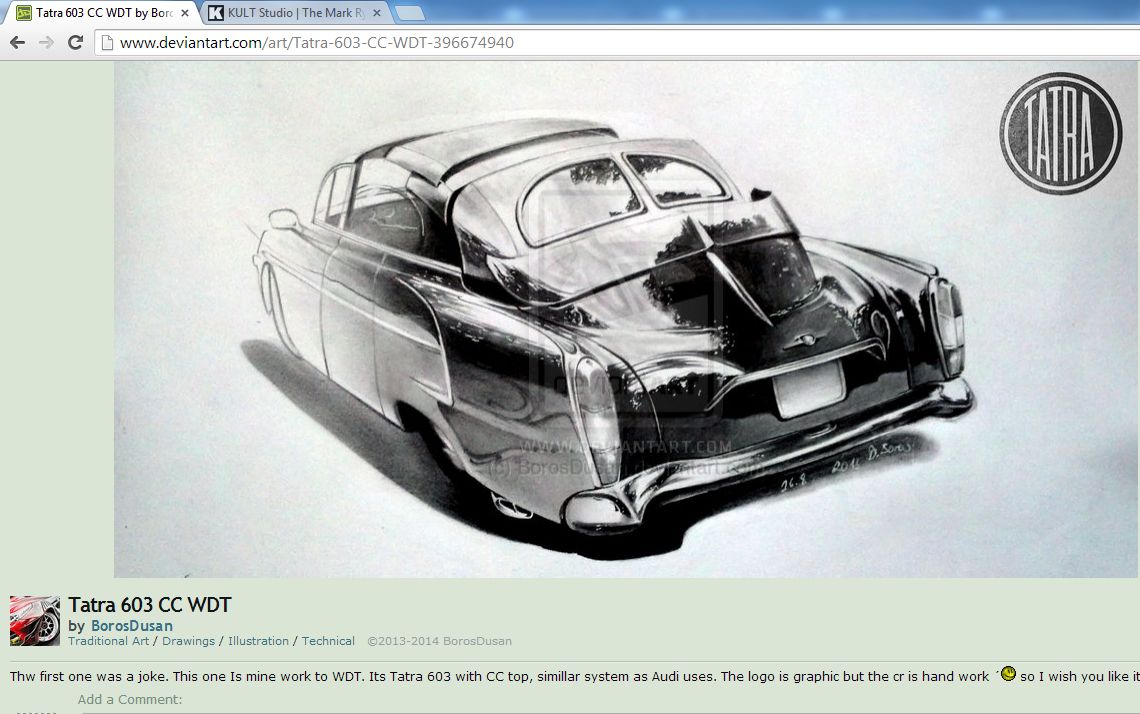This screenshot has height=714, width=1140.
Task: Click the page icon in the address bar
Action: [107, 43]
